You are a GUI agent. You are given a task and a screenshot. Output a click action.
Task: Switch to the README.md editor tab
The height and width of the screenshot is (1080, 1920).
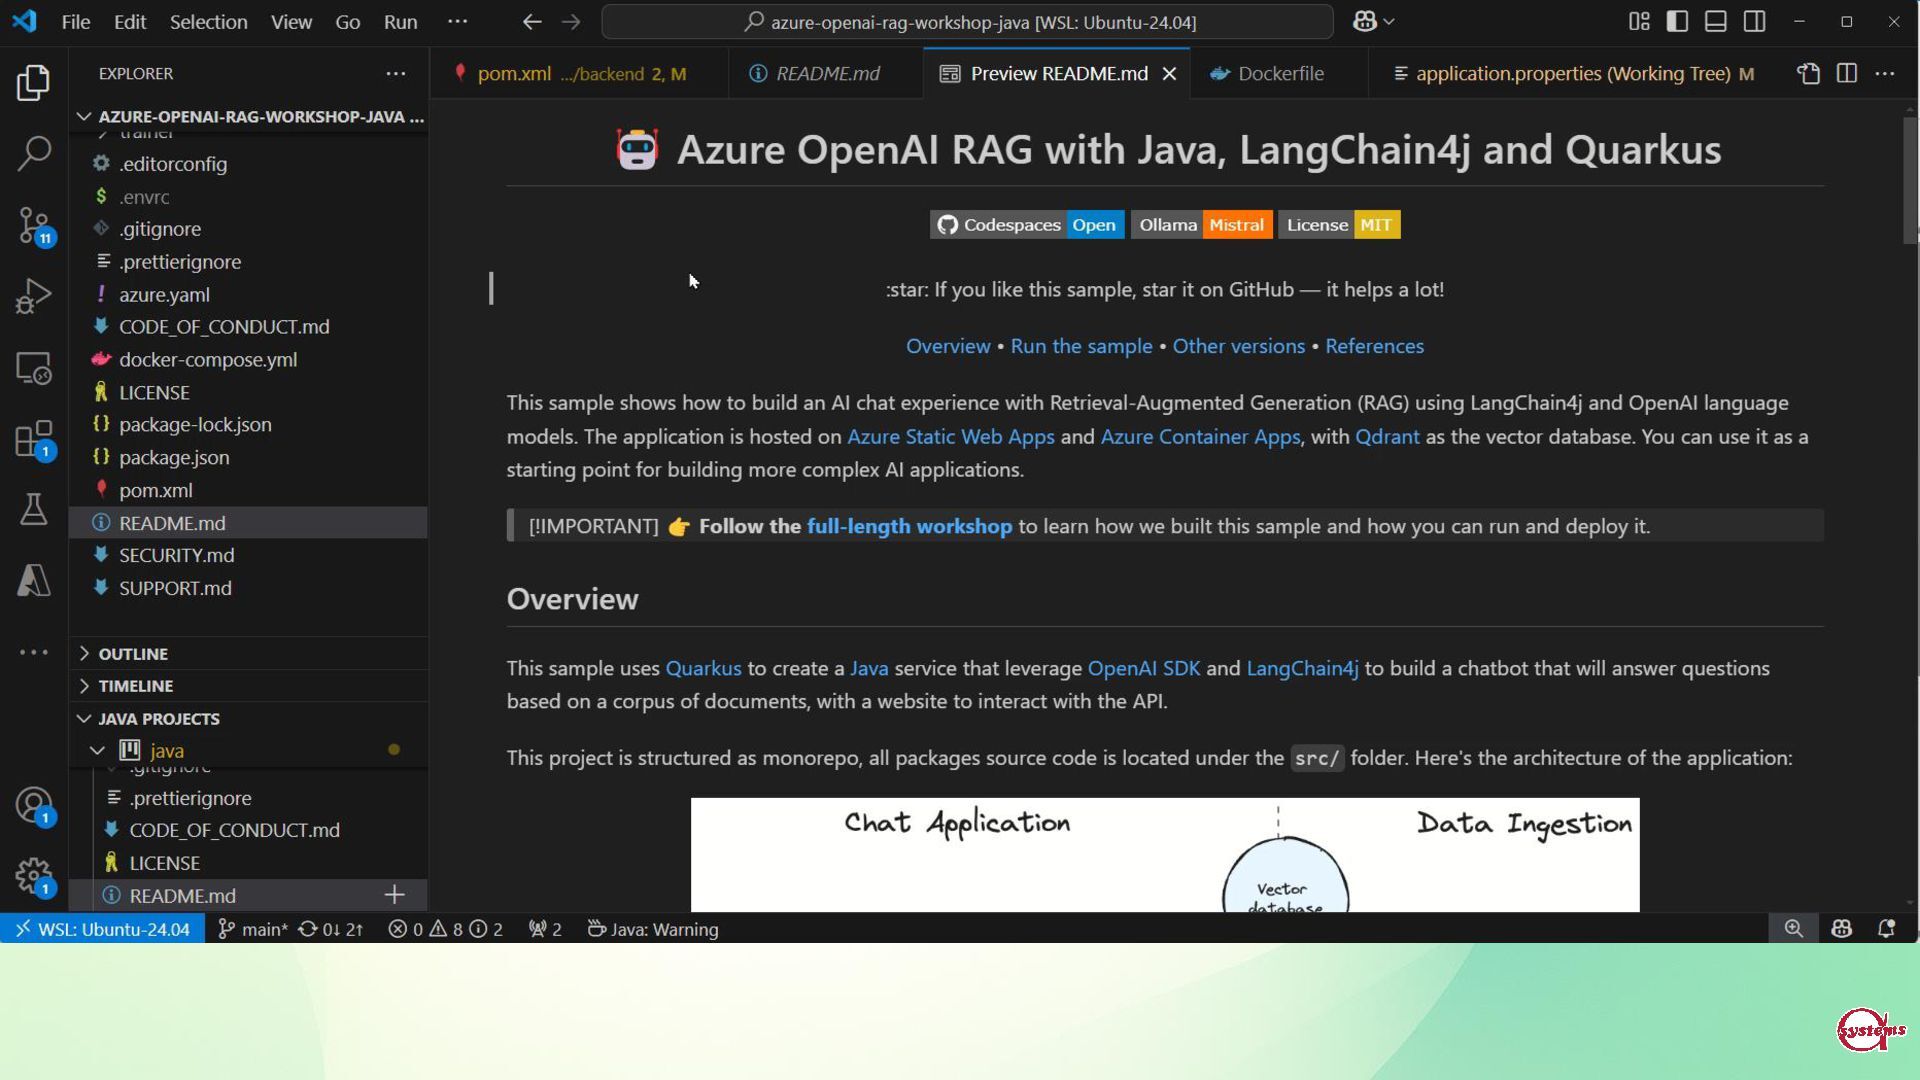(827, 74)
